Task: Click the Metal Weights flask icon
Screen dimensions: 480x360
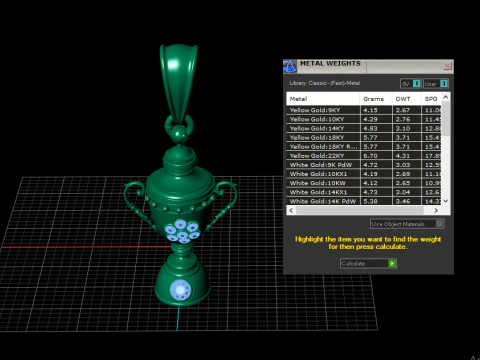Action: tap(290, 66)
